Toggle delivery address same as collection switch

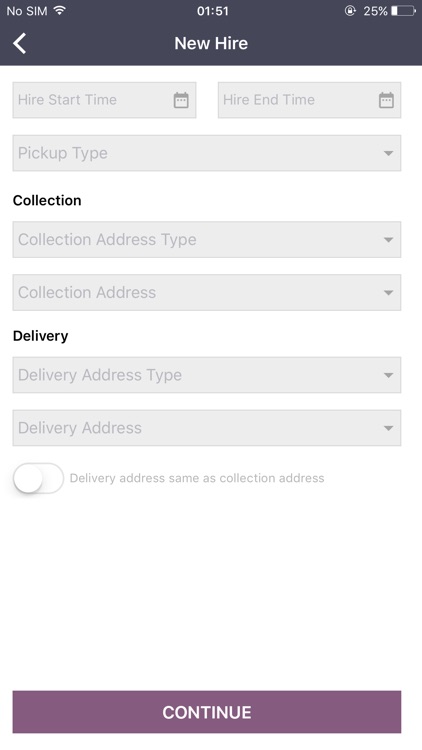[x=38, y=478]
